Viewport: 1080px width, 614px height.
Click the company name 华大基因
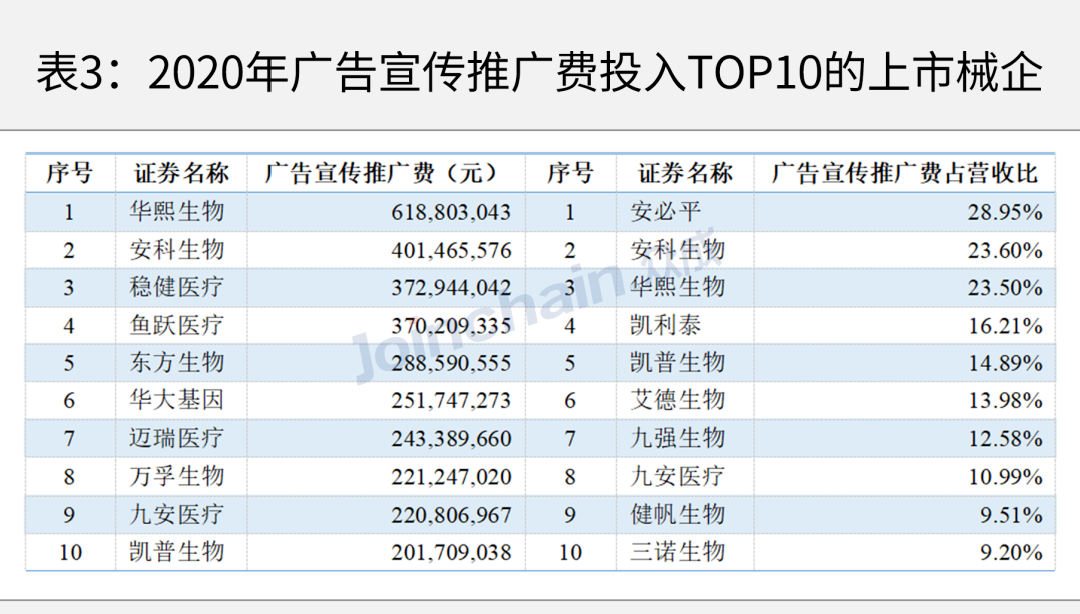click(x=177, y=400)
